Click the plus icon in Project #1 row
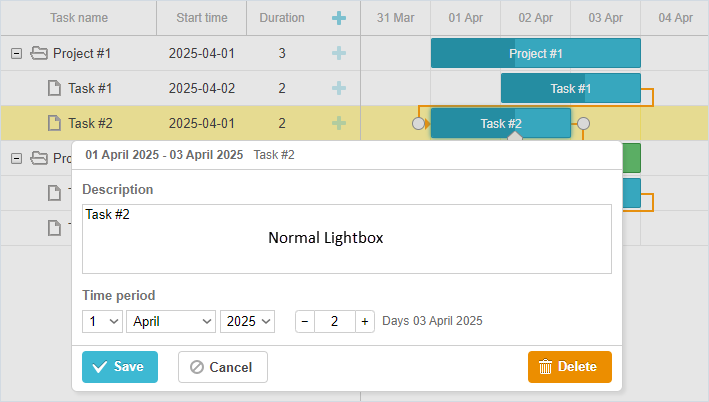Viewport: 709px width, 402px height. tap(339, 53)
